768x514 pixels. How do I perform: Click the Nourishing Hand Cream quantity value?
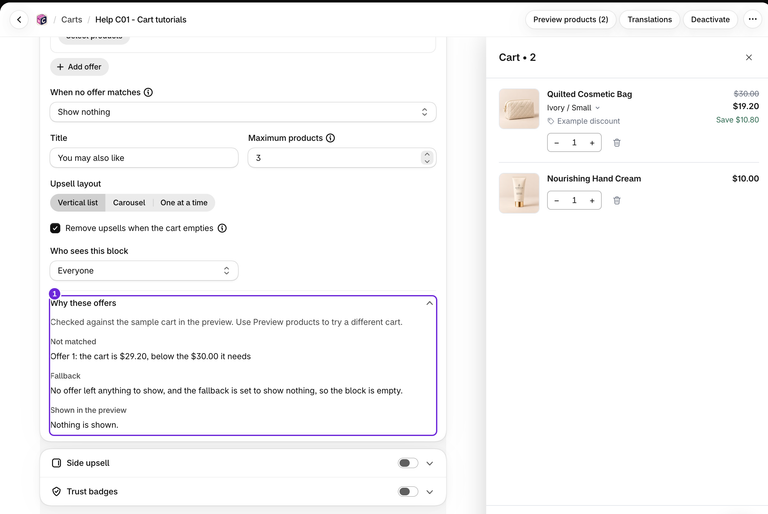[x=574, y=200]
